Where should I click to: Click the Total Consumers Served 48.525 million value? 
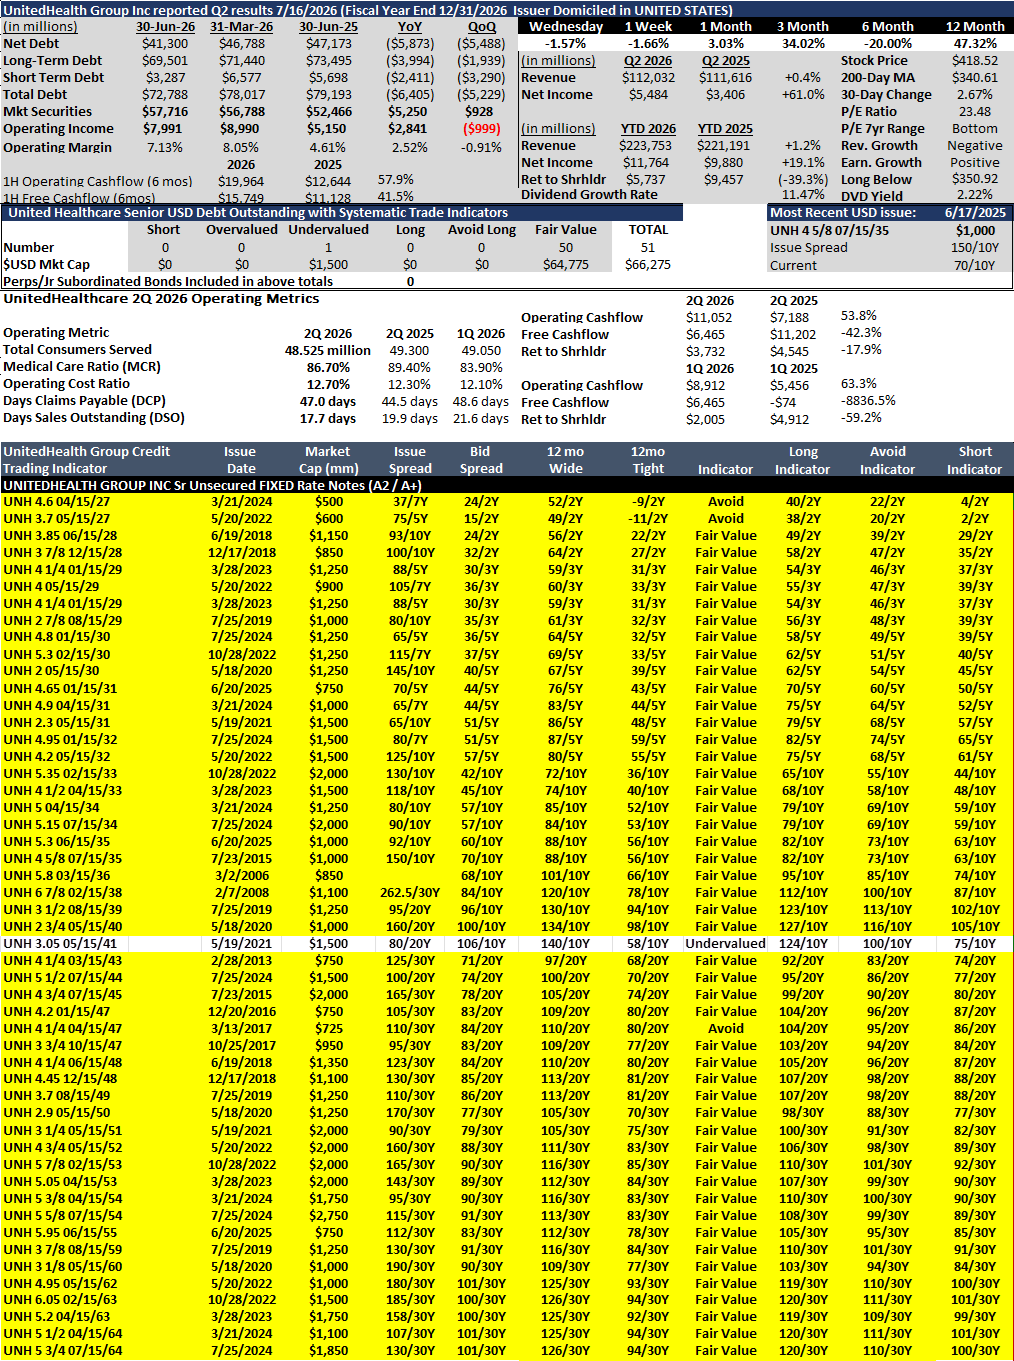click(327, 350)
